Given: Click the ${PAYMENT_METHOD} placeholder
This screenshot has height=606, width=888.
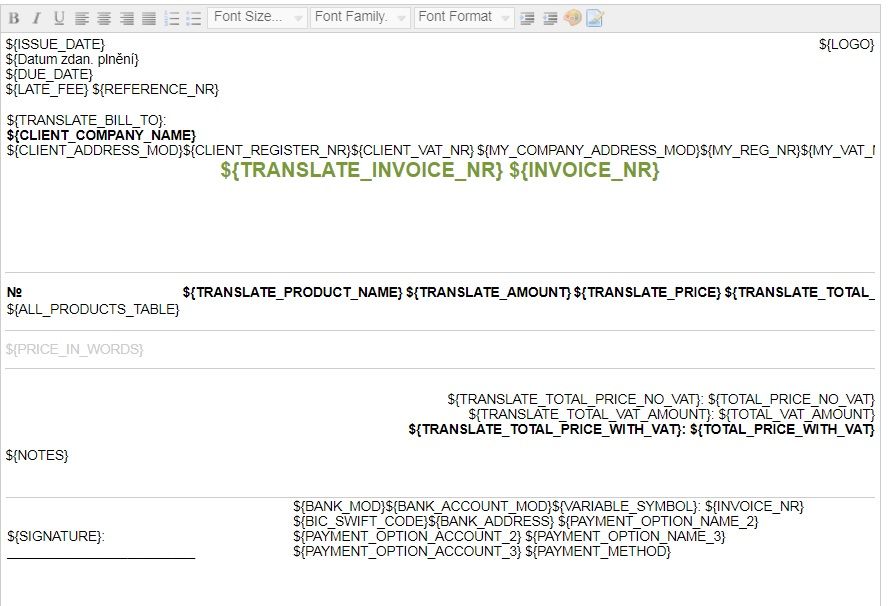Looking at the screenshot, I should coord(598,551).
